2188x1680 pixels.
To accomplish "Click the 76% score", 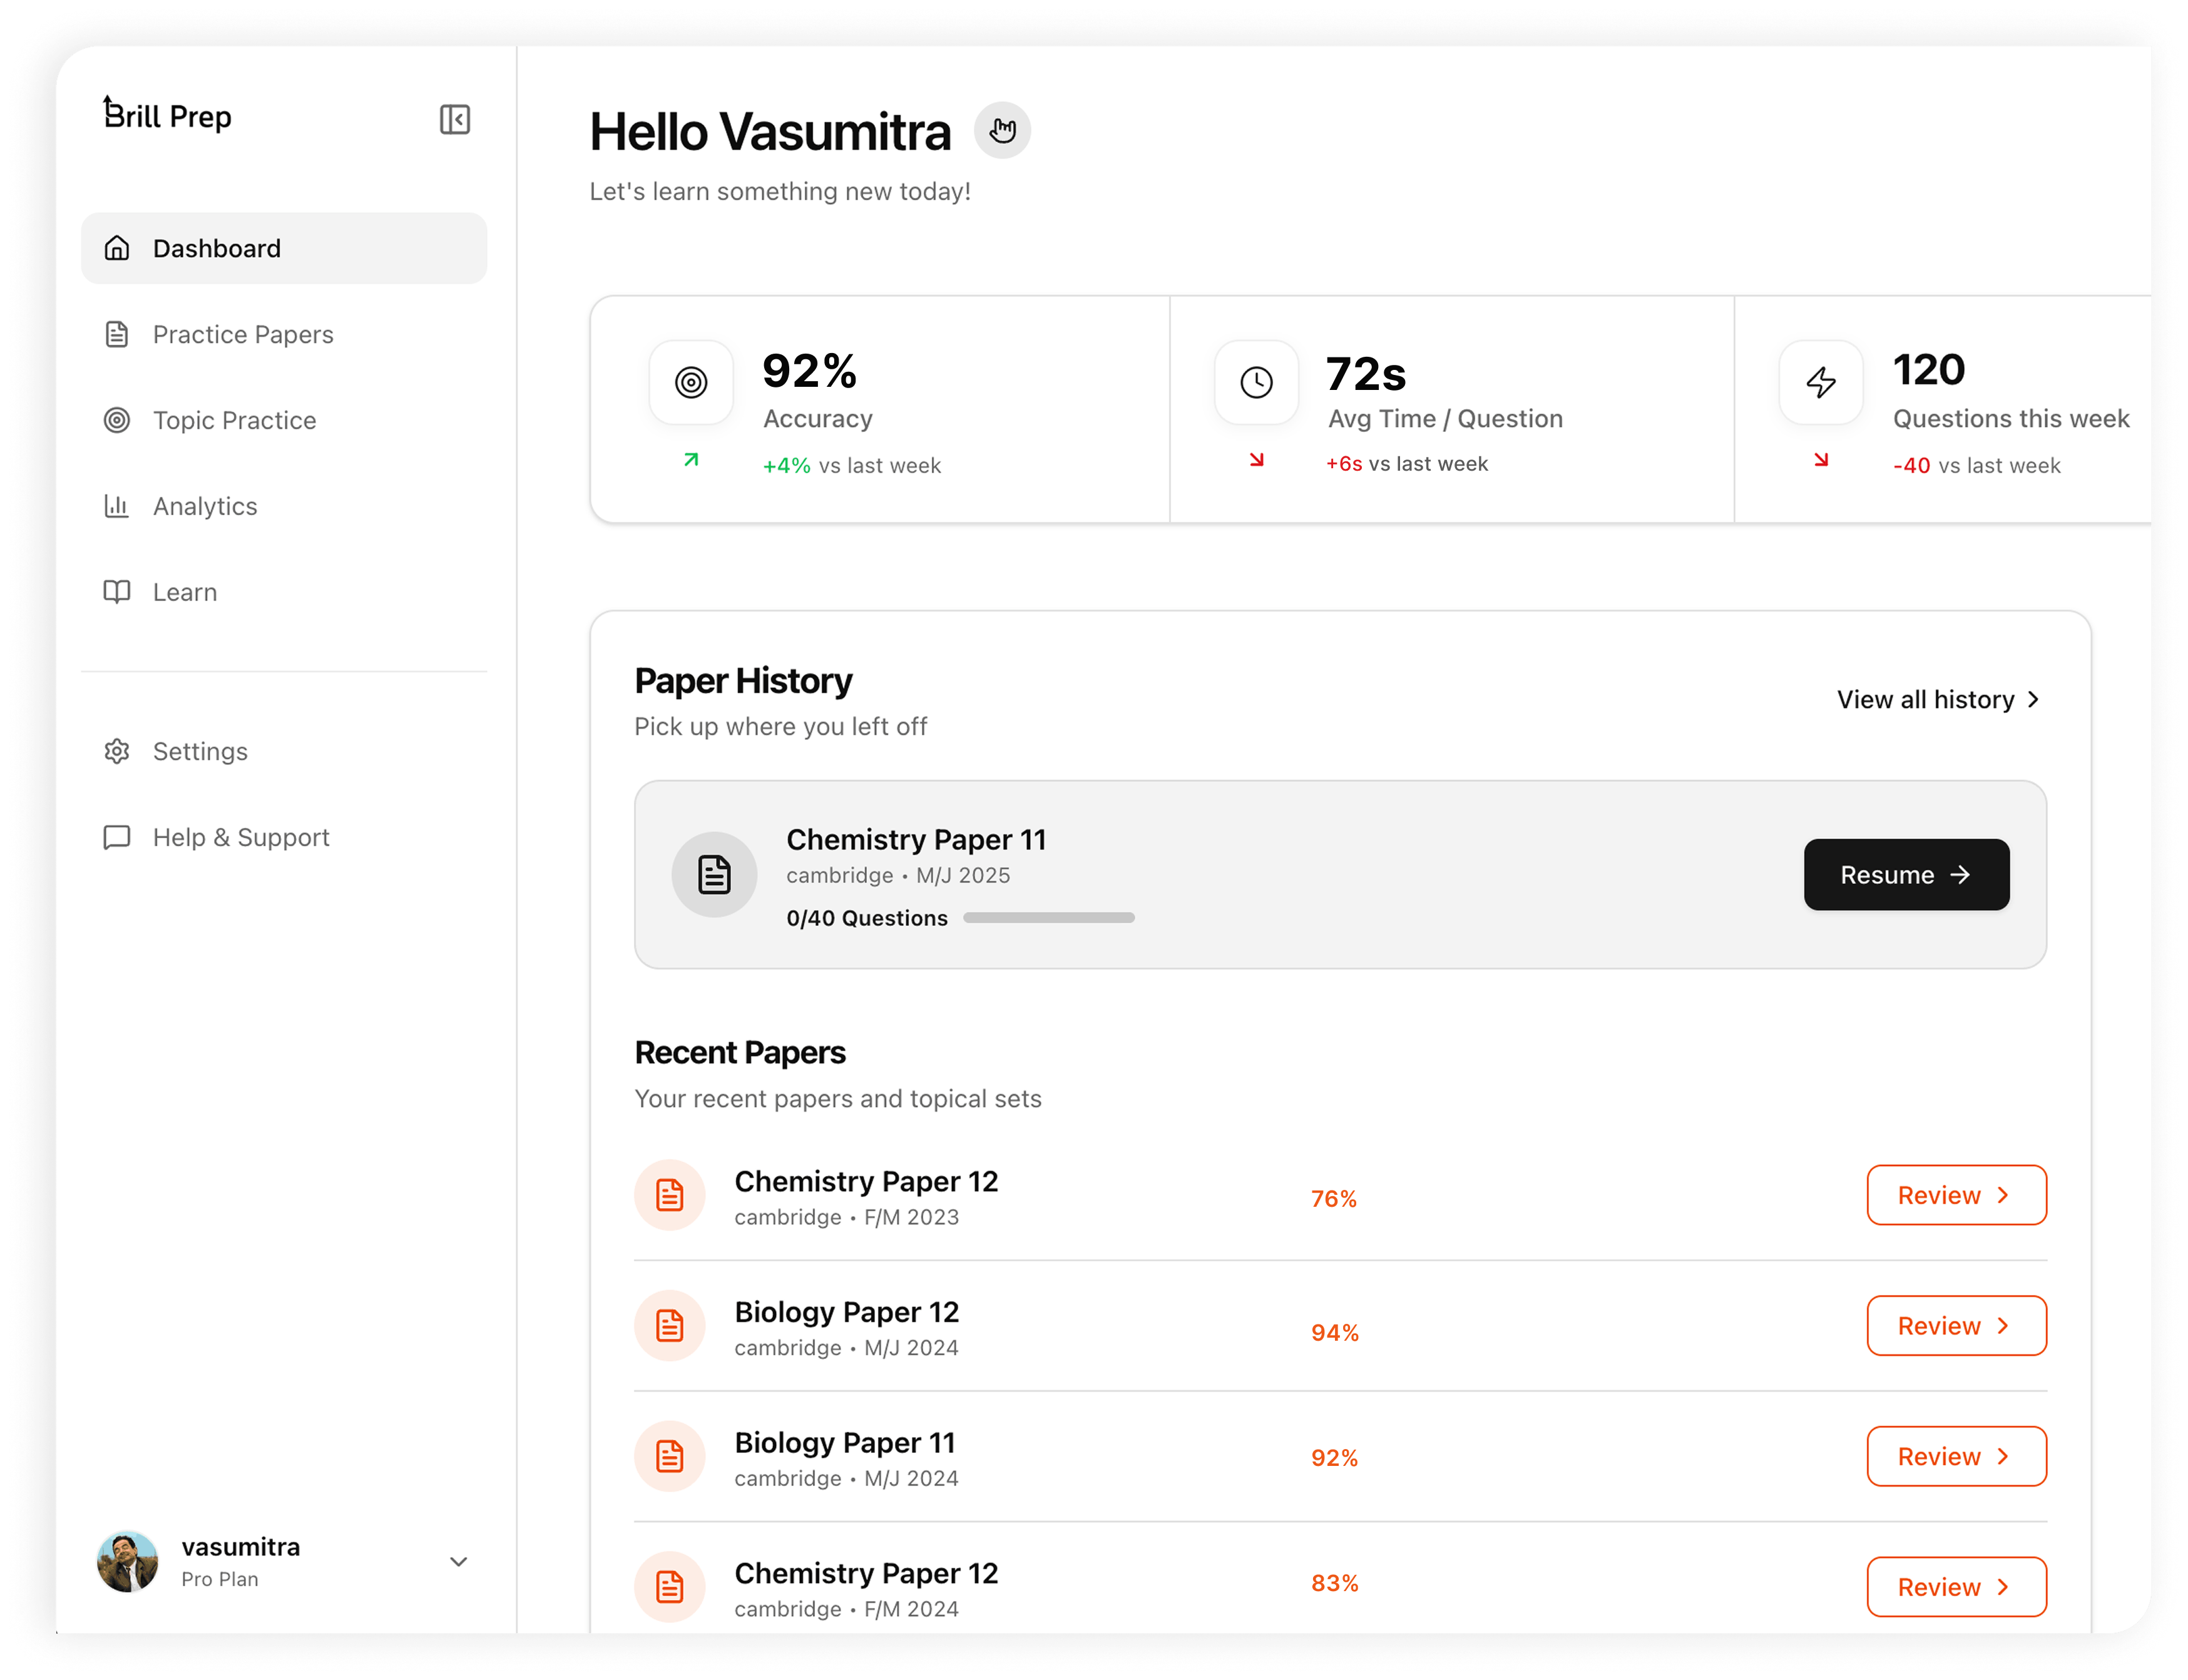I will [1334, 1198].
